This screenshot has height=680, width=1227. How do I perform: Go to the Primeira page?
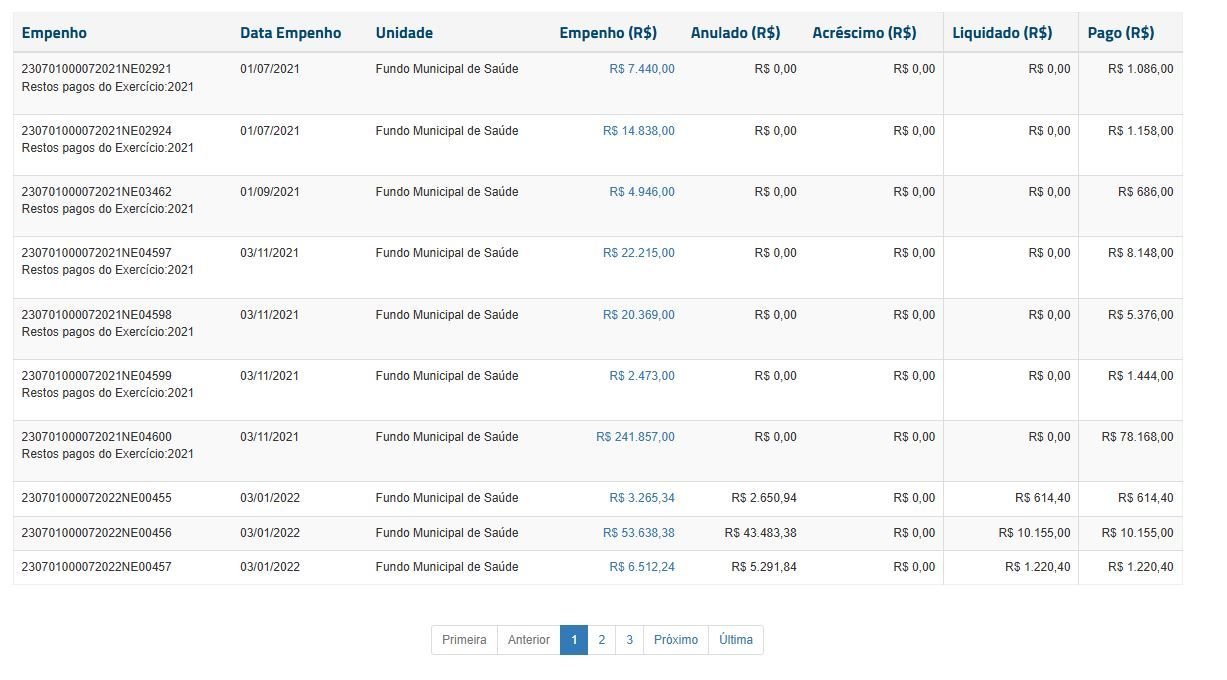pyautogui.click(x=464, y=640)
